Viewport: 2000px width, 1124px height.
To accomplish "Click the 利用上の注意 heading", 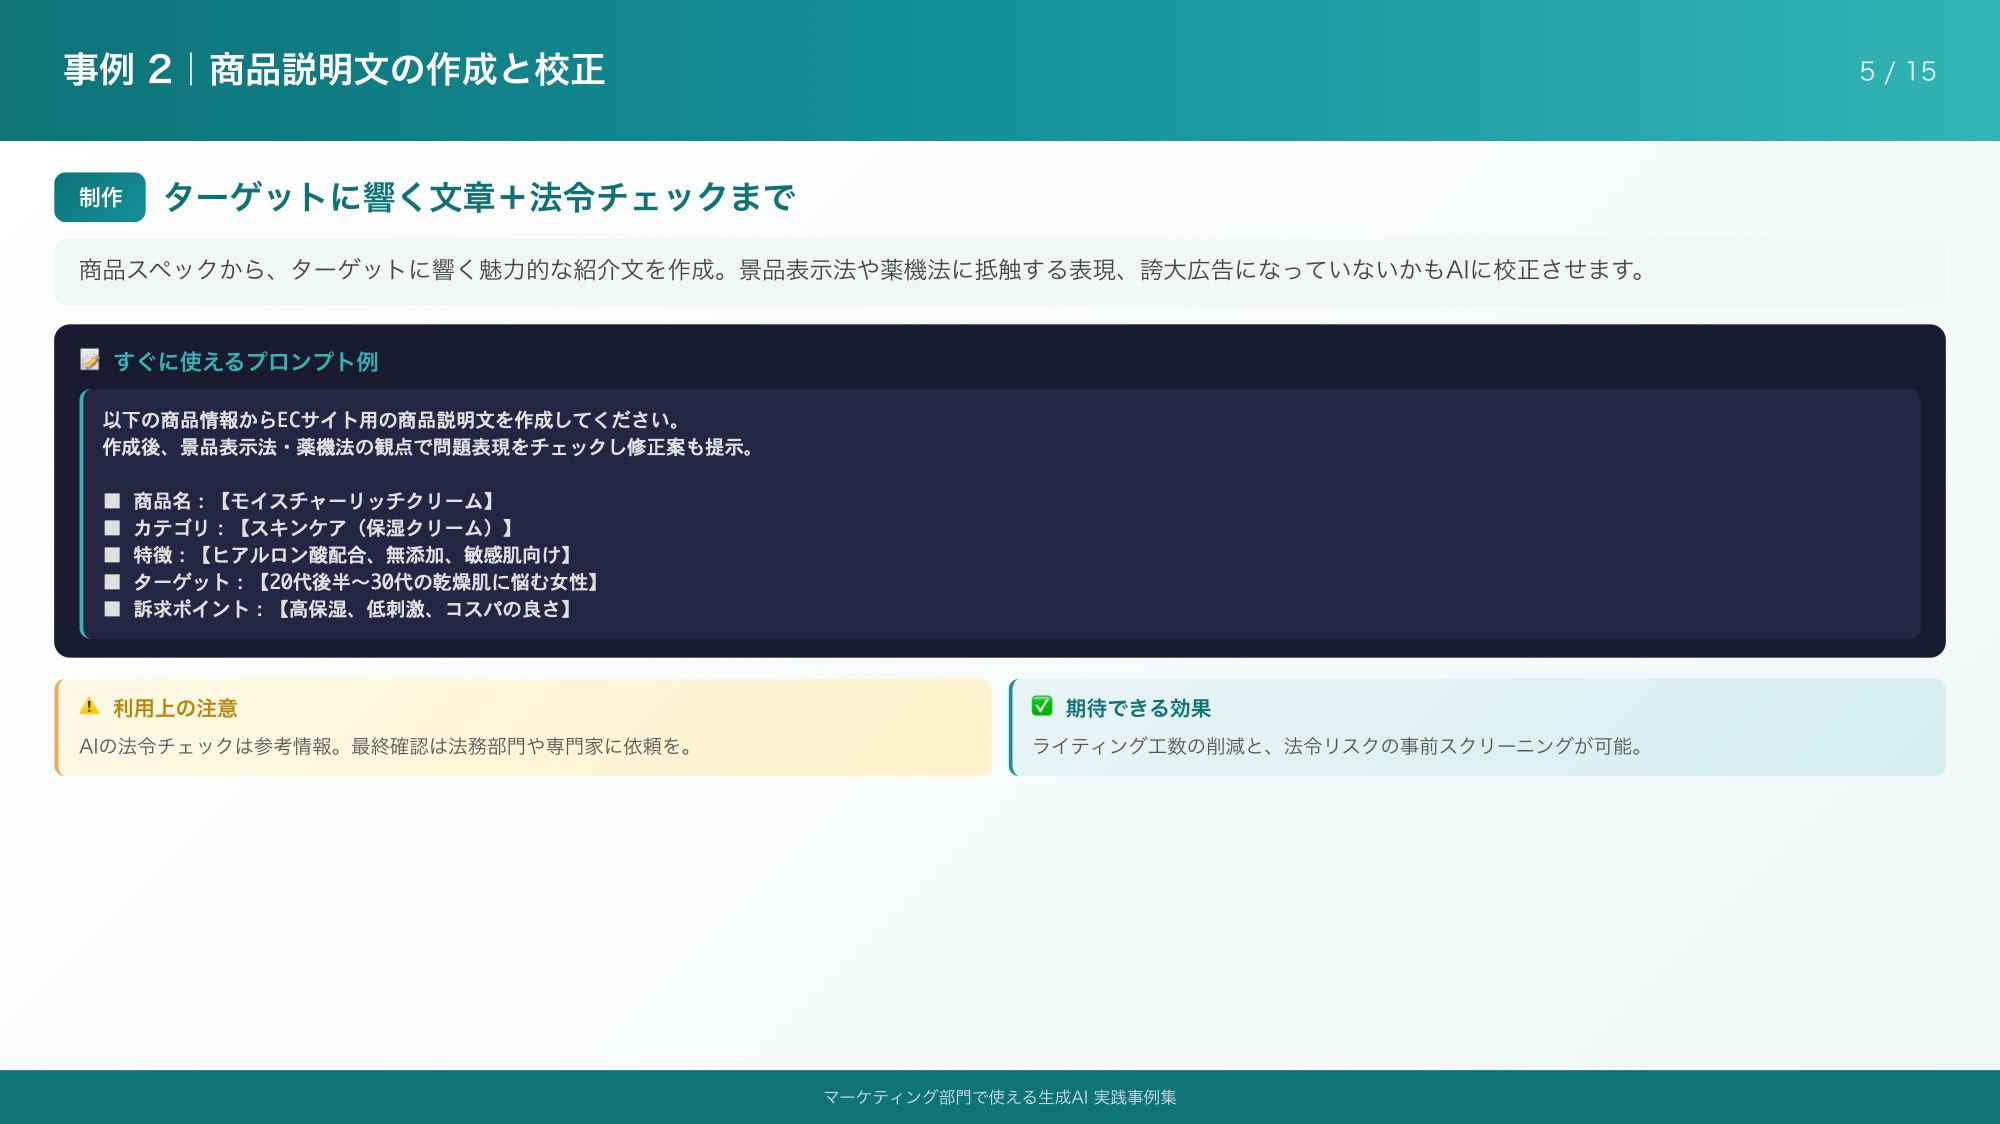I will point(175,708).
